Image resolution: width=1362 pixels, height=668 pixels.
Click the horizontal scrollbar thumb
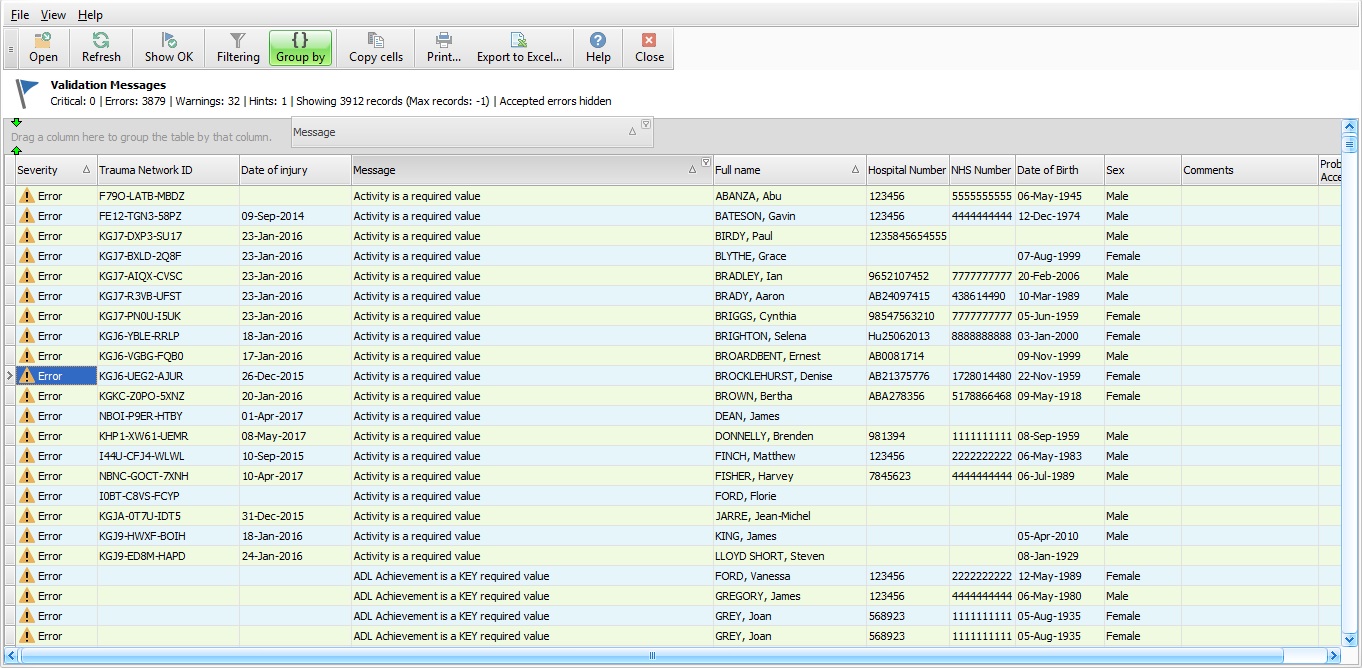(x=652, y=656)
